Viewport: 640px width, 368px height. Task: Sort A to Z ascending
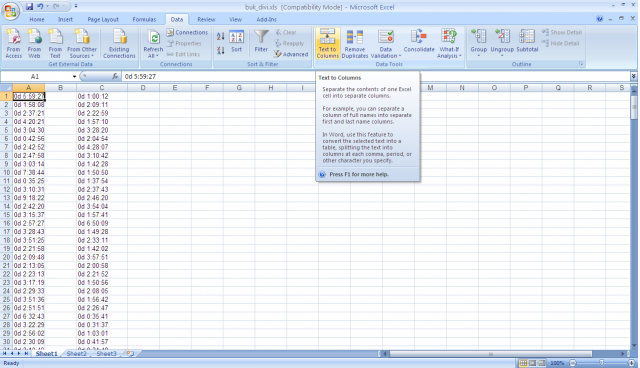click(x=220, y=37)
